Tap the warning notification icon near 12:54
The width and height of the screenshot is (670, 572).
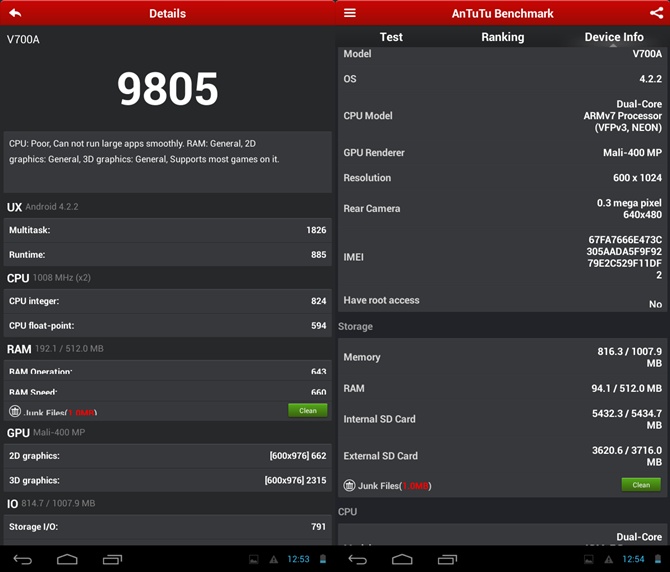click(x=608, y=559)
